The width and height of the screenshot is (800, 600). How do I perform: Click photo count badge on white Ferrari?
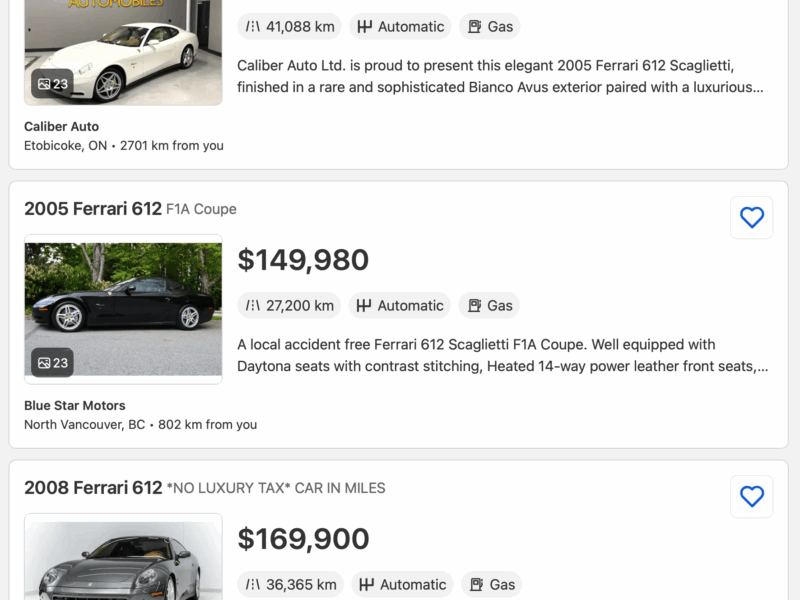[52, 84]
